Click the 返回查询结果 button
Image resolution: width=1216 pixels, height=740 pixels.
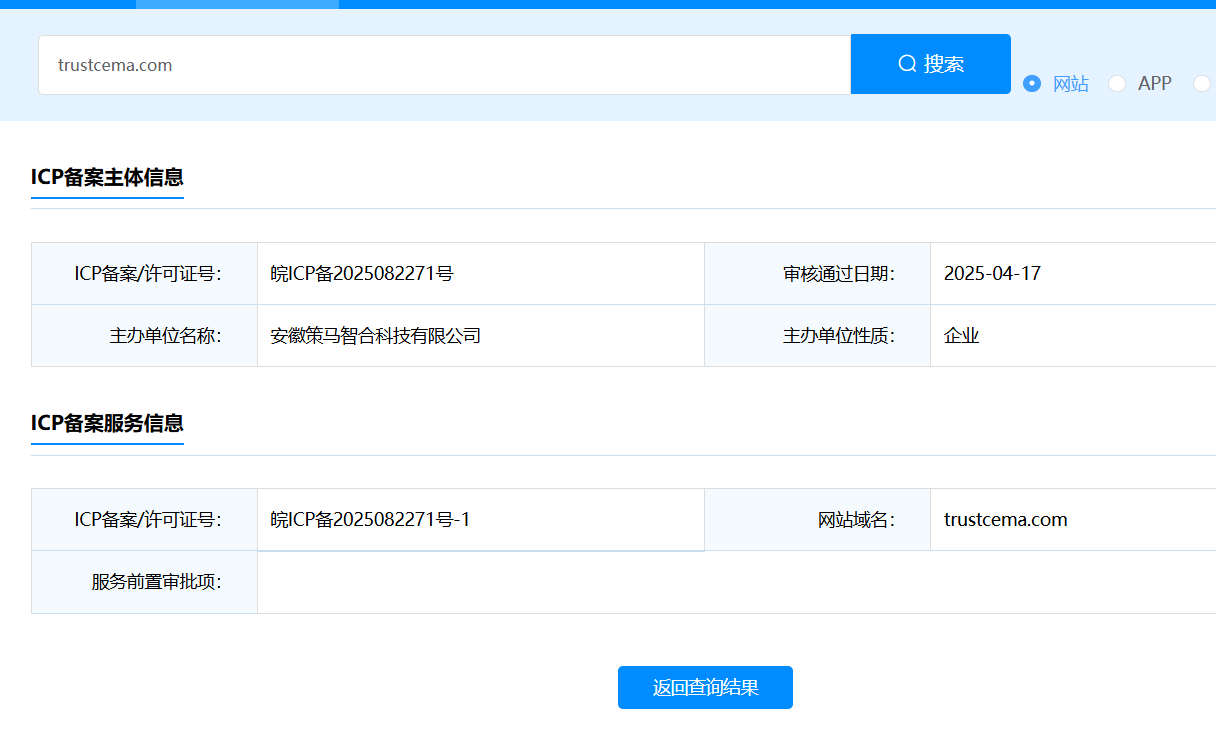click(x=705, y=687)
